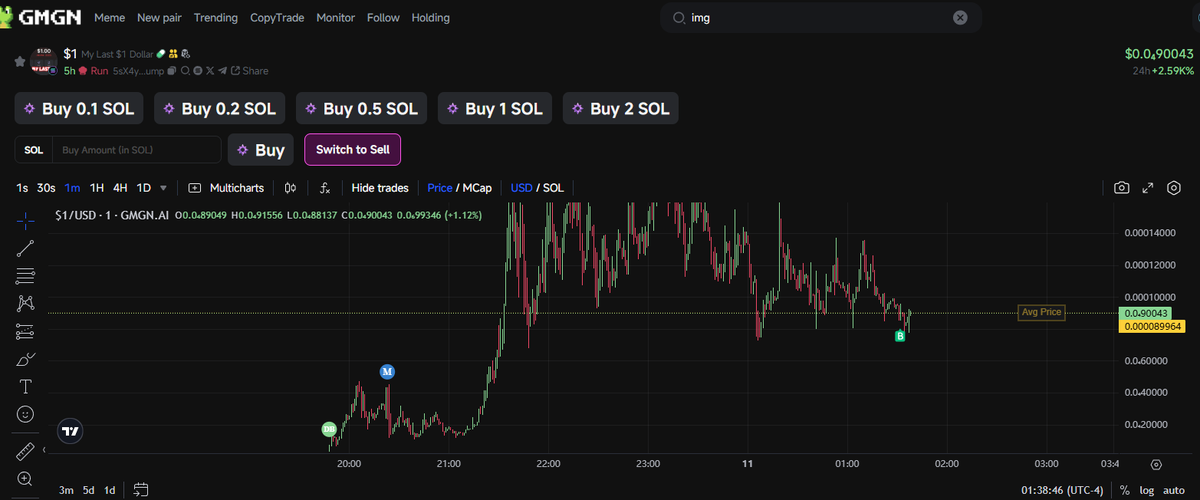This screenshot has width=1200, height=500.
Task: Switch denomination to SOL
Action: coord(554,188)
